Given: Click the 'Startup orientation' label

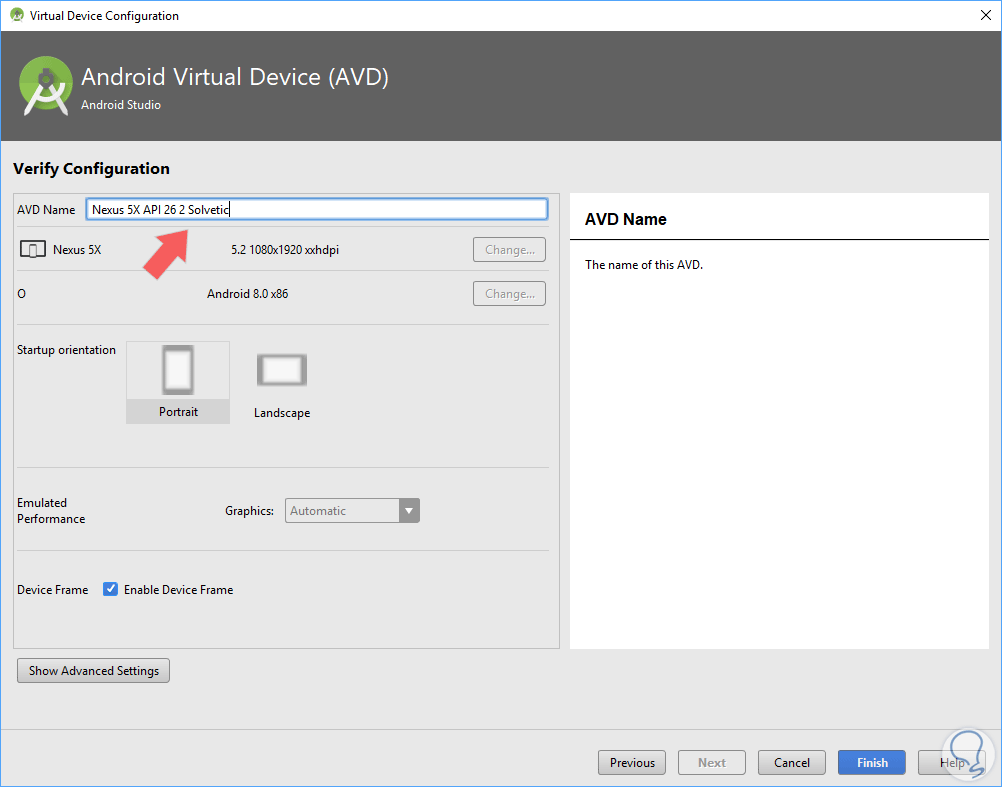Looking at the screenshot, I should point(66,350).
